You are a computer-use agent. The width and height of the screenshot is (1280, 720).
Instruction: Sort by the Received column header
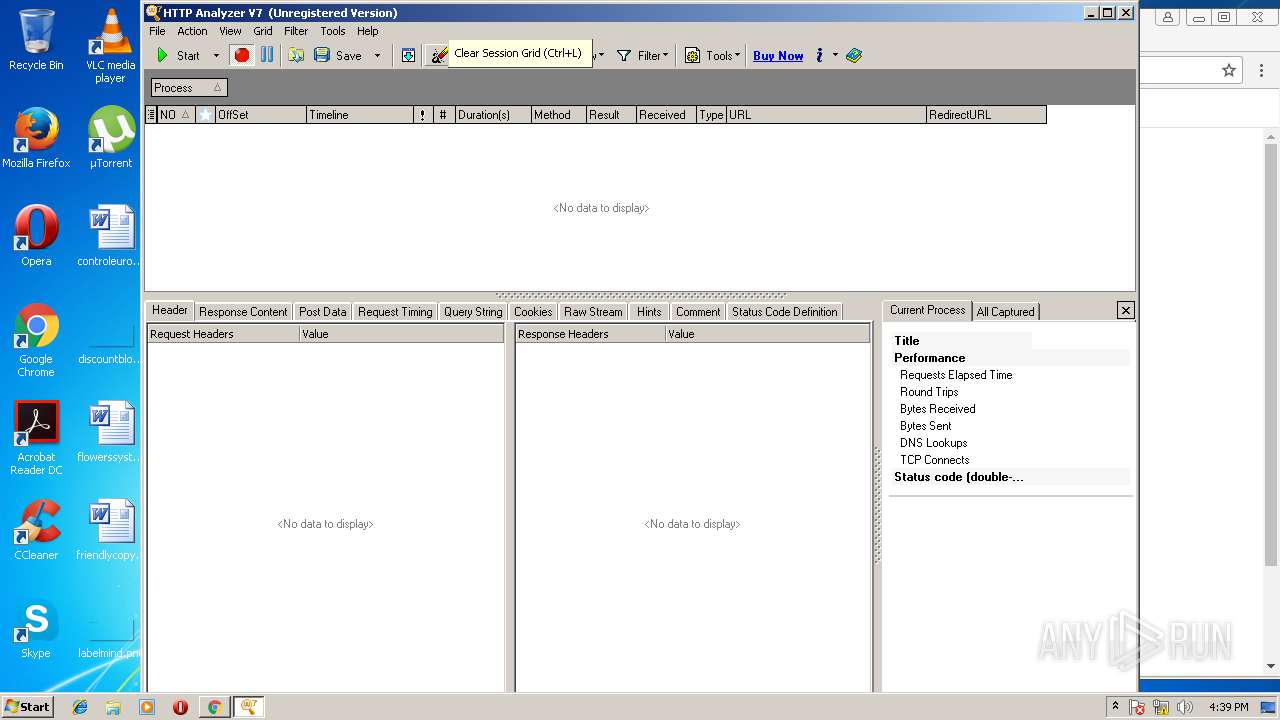click(x=666, y=115)
